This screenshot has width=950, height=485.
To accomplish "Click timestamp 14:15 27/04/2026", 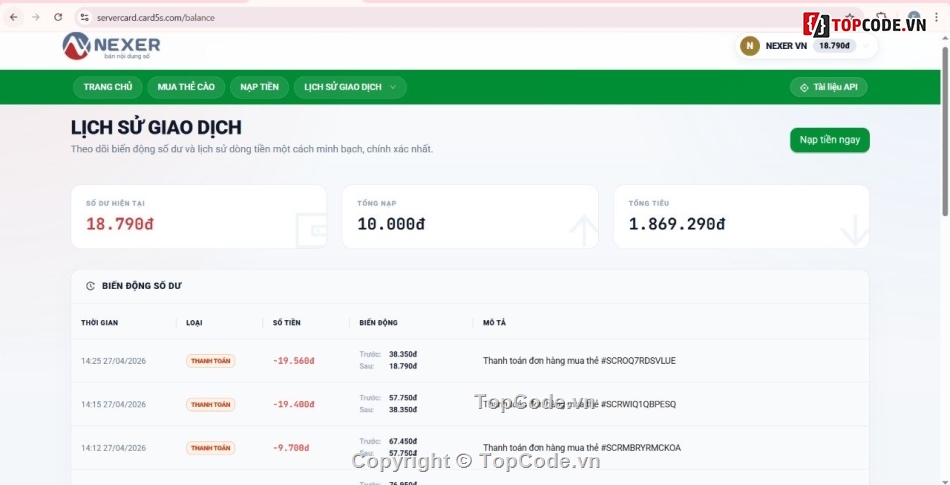I will [x=113, y=404].
